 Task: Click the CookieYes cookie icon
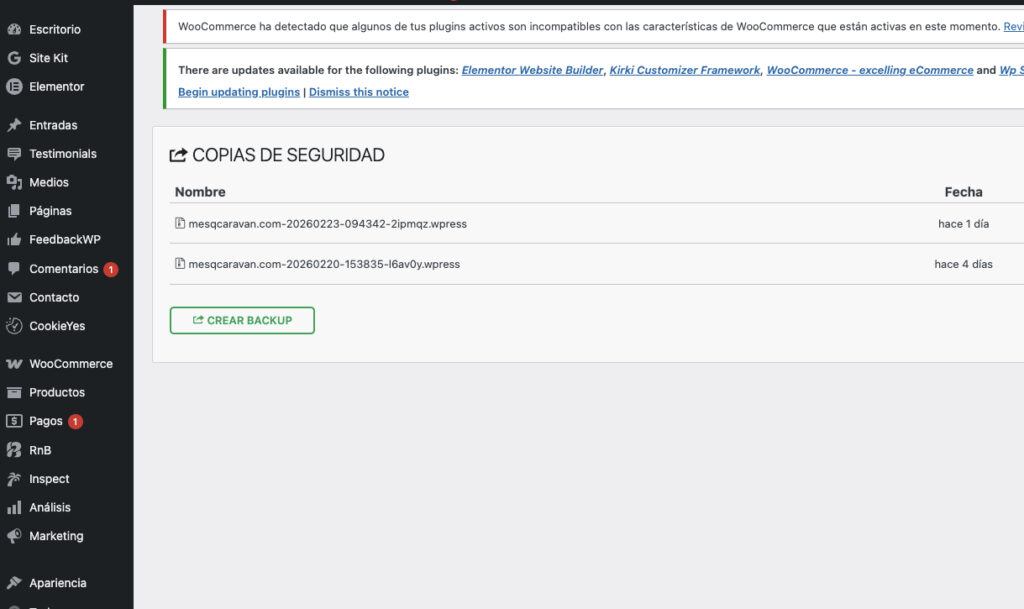[14, 325]
